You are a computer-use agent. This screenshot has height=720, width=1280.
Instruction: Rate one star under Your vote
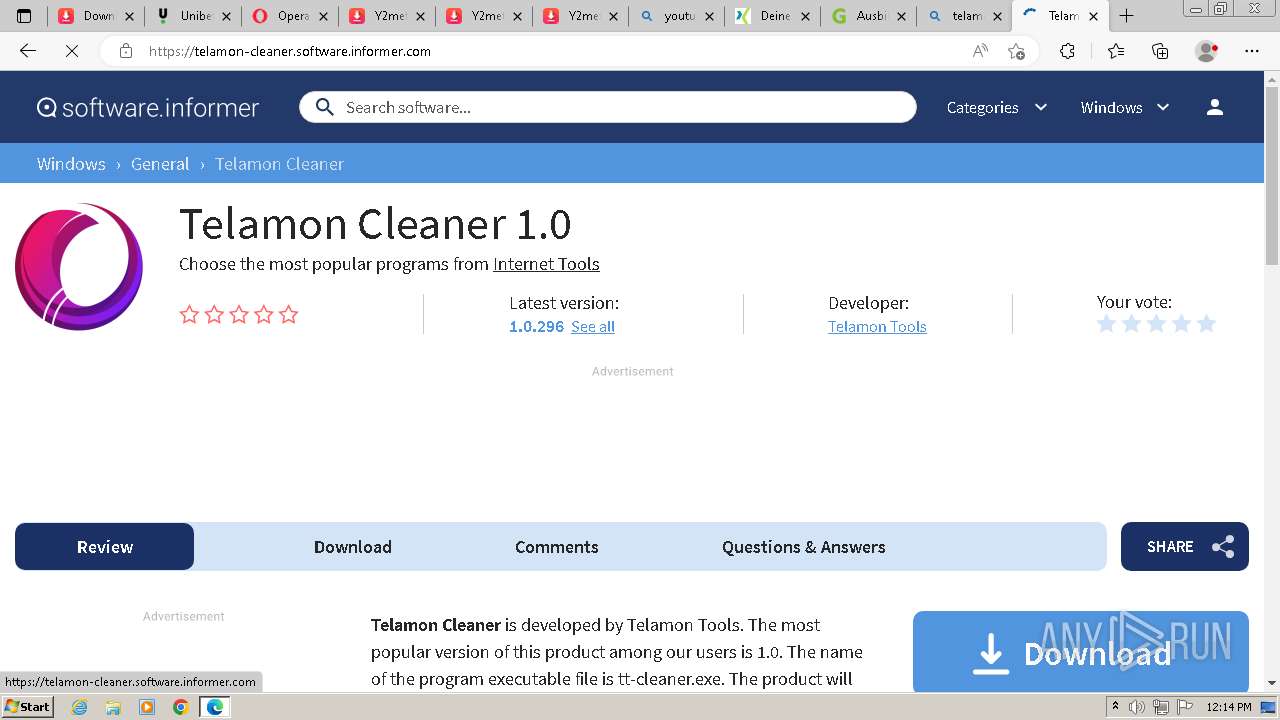coord(1106,324)
